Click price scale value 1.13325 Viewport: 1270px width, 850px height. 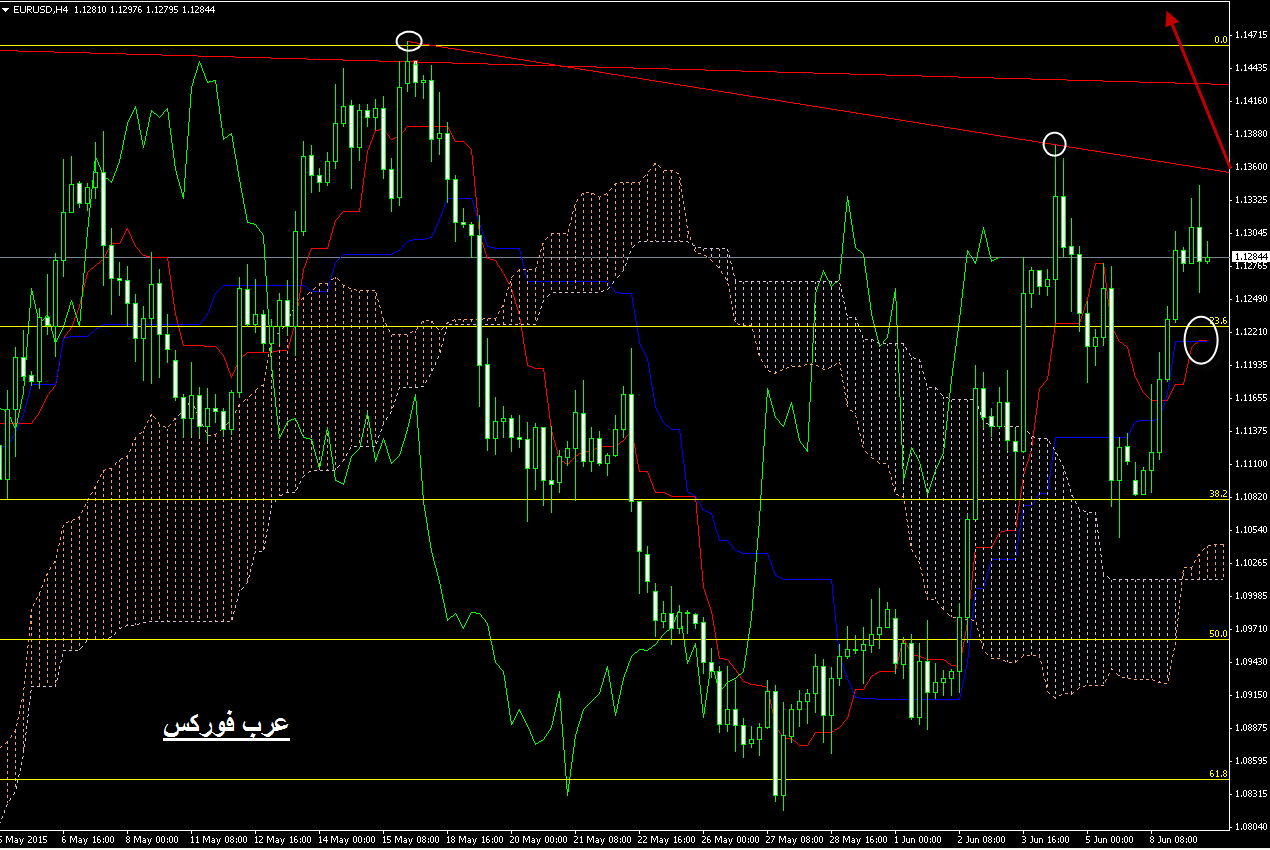(x=1250, y=200)
